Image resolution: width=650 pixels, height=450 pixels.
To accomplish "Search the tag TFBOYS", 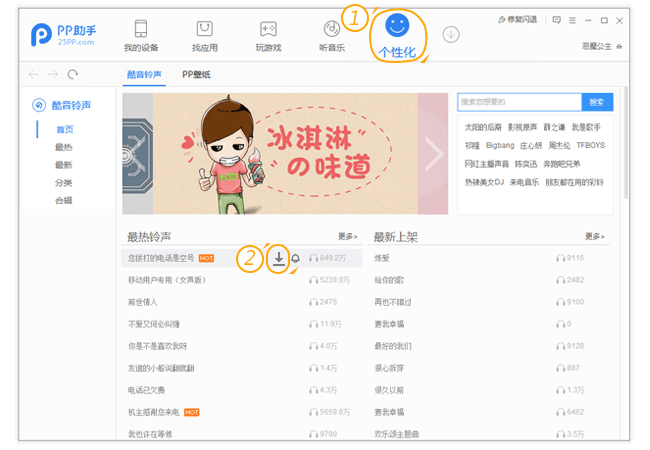I will (590, 145).
